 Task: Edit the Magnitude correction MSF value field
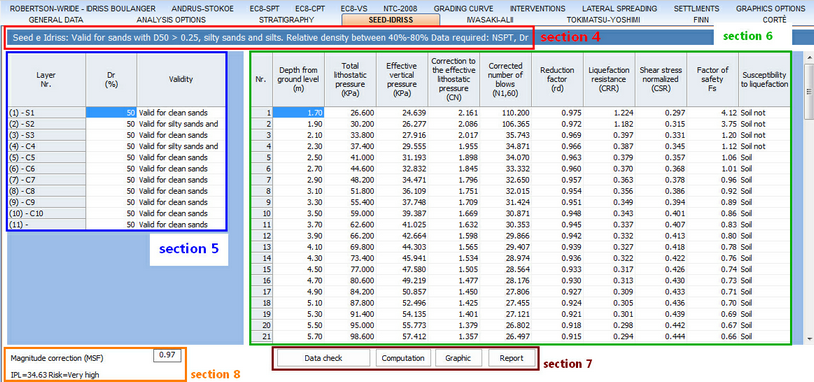click(167, 355)
